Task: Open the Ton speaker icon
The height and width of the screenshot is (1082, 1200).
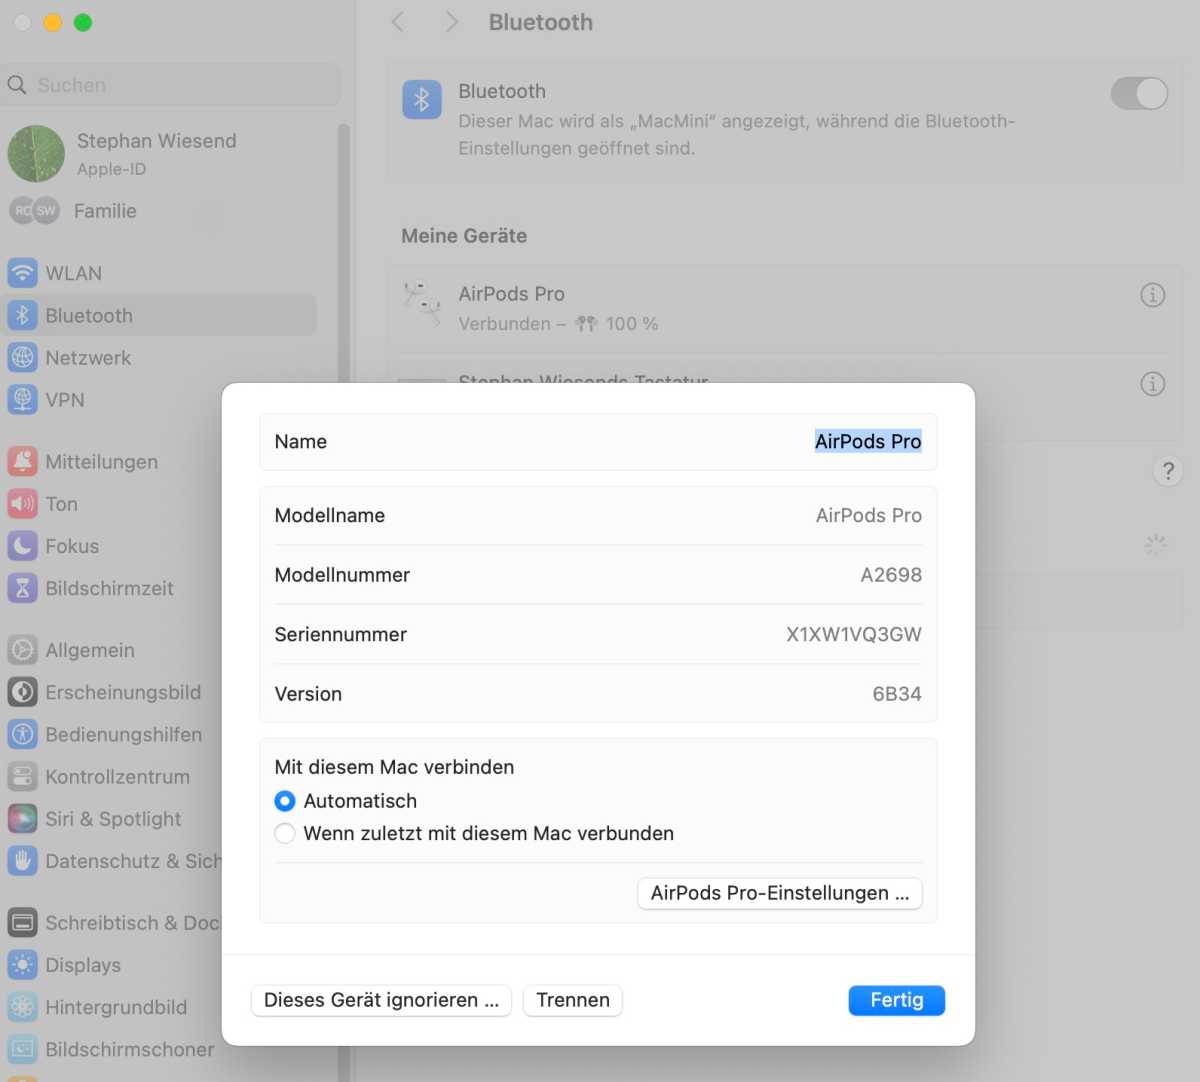Action: click(x=22, y=503)
